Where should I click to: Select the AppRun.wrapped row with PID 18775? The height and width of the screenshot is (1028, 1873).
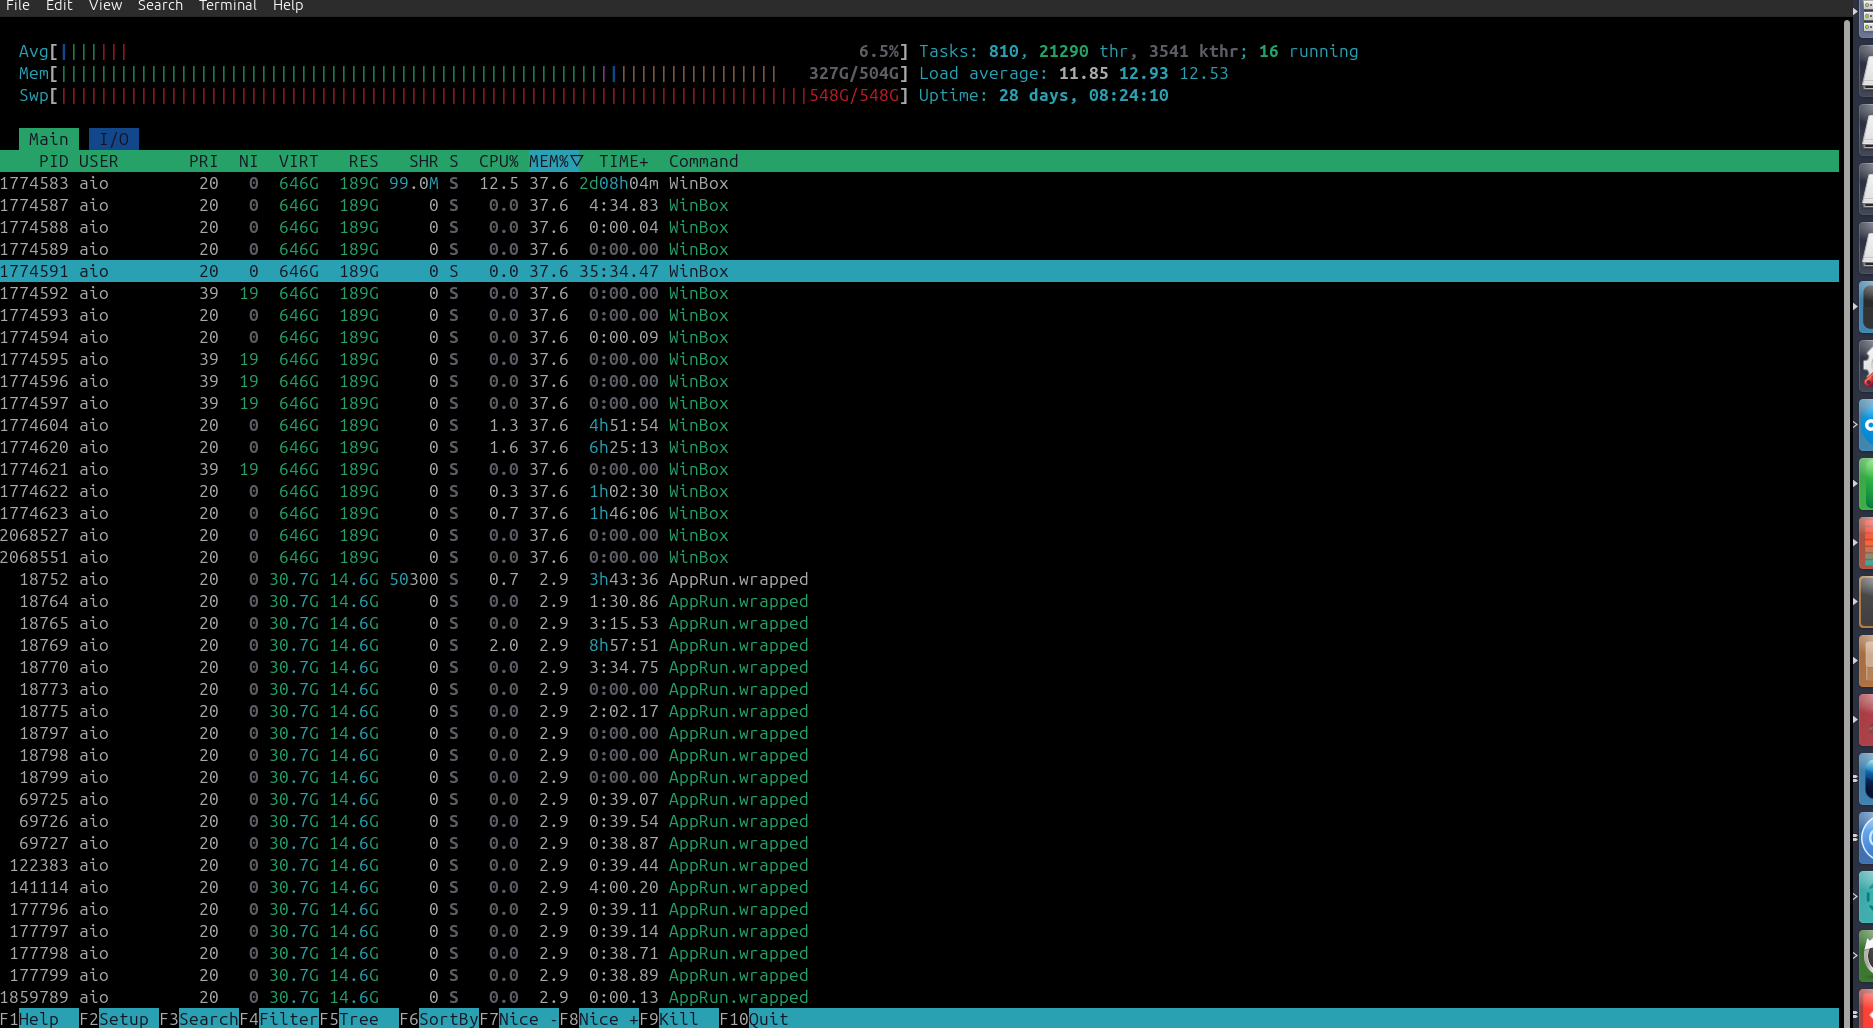pos(919,711)
